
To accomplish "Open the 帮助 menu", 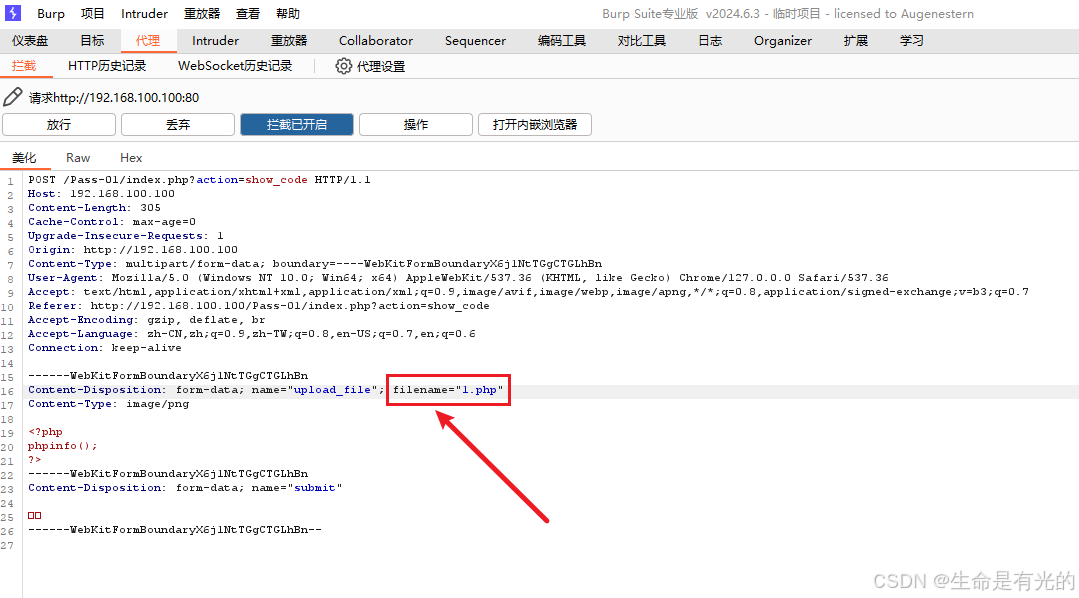I will 288,14.
